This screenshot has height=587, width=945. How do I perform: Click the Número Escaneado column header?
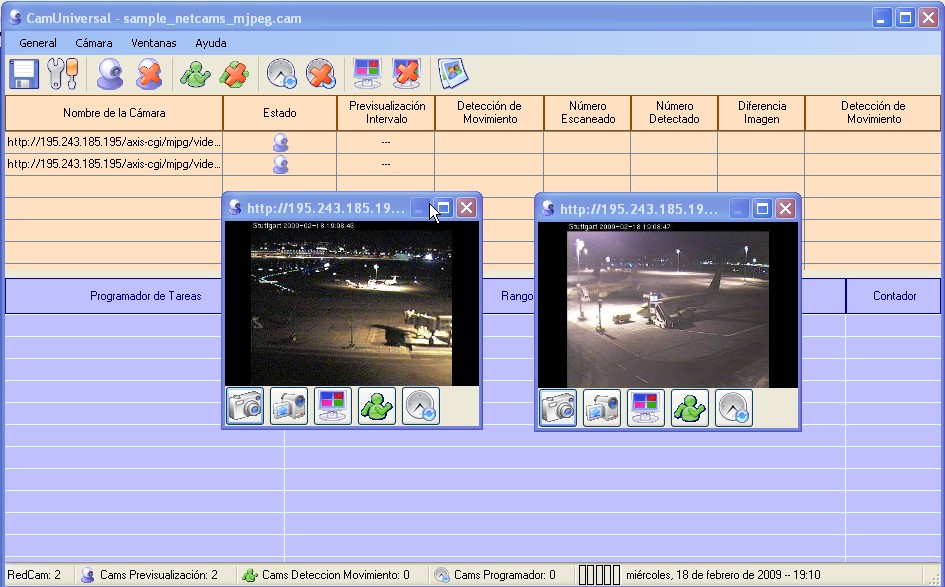(588, 113)
